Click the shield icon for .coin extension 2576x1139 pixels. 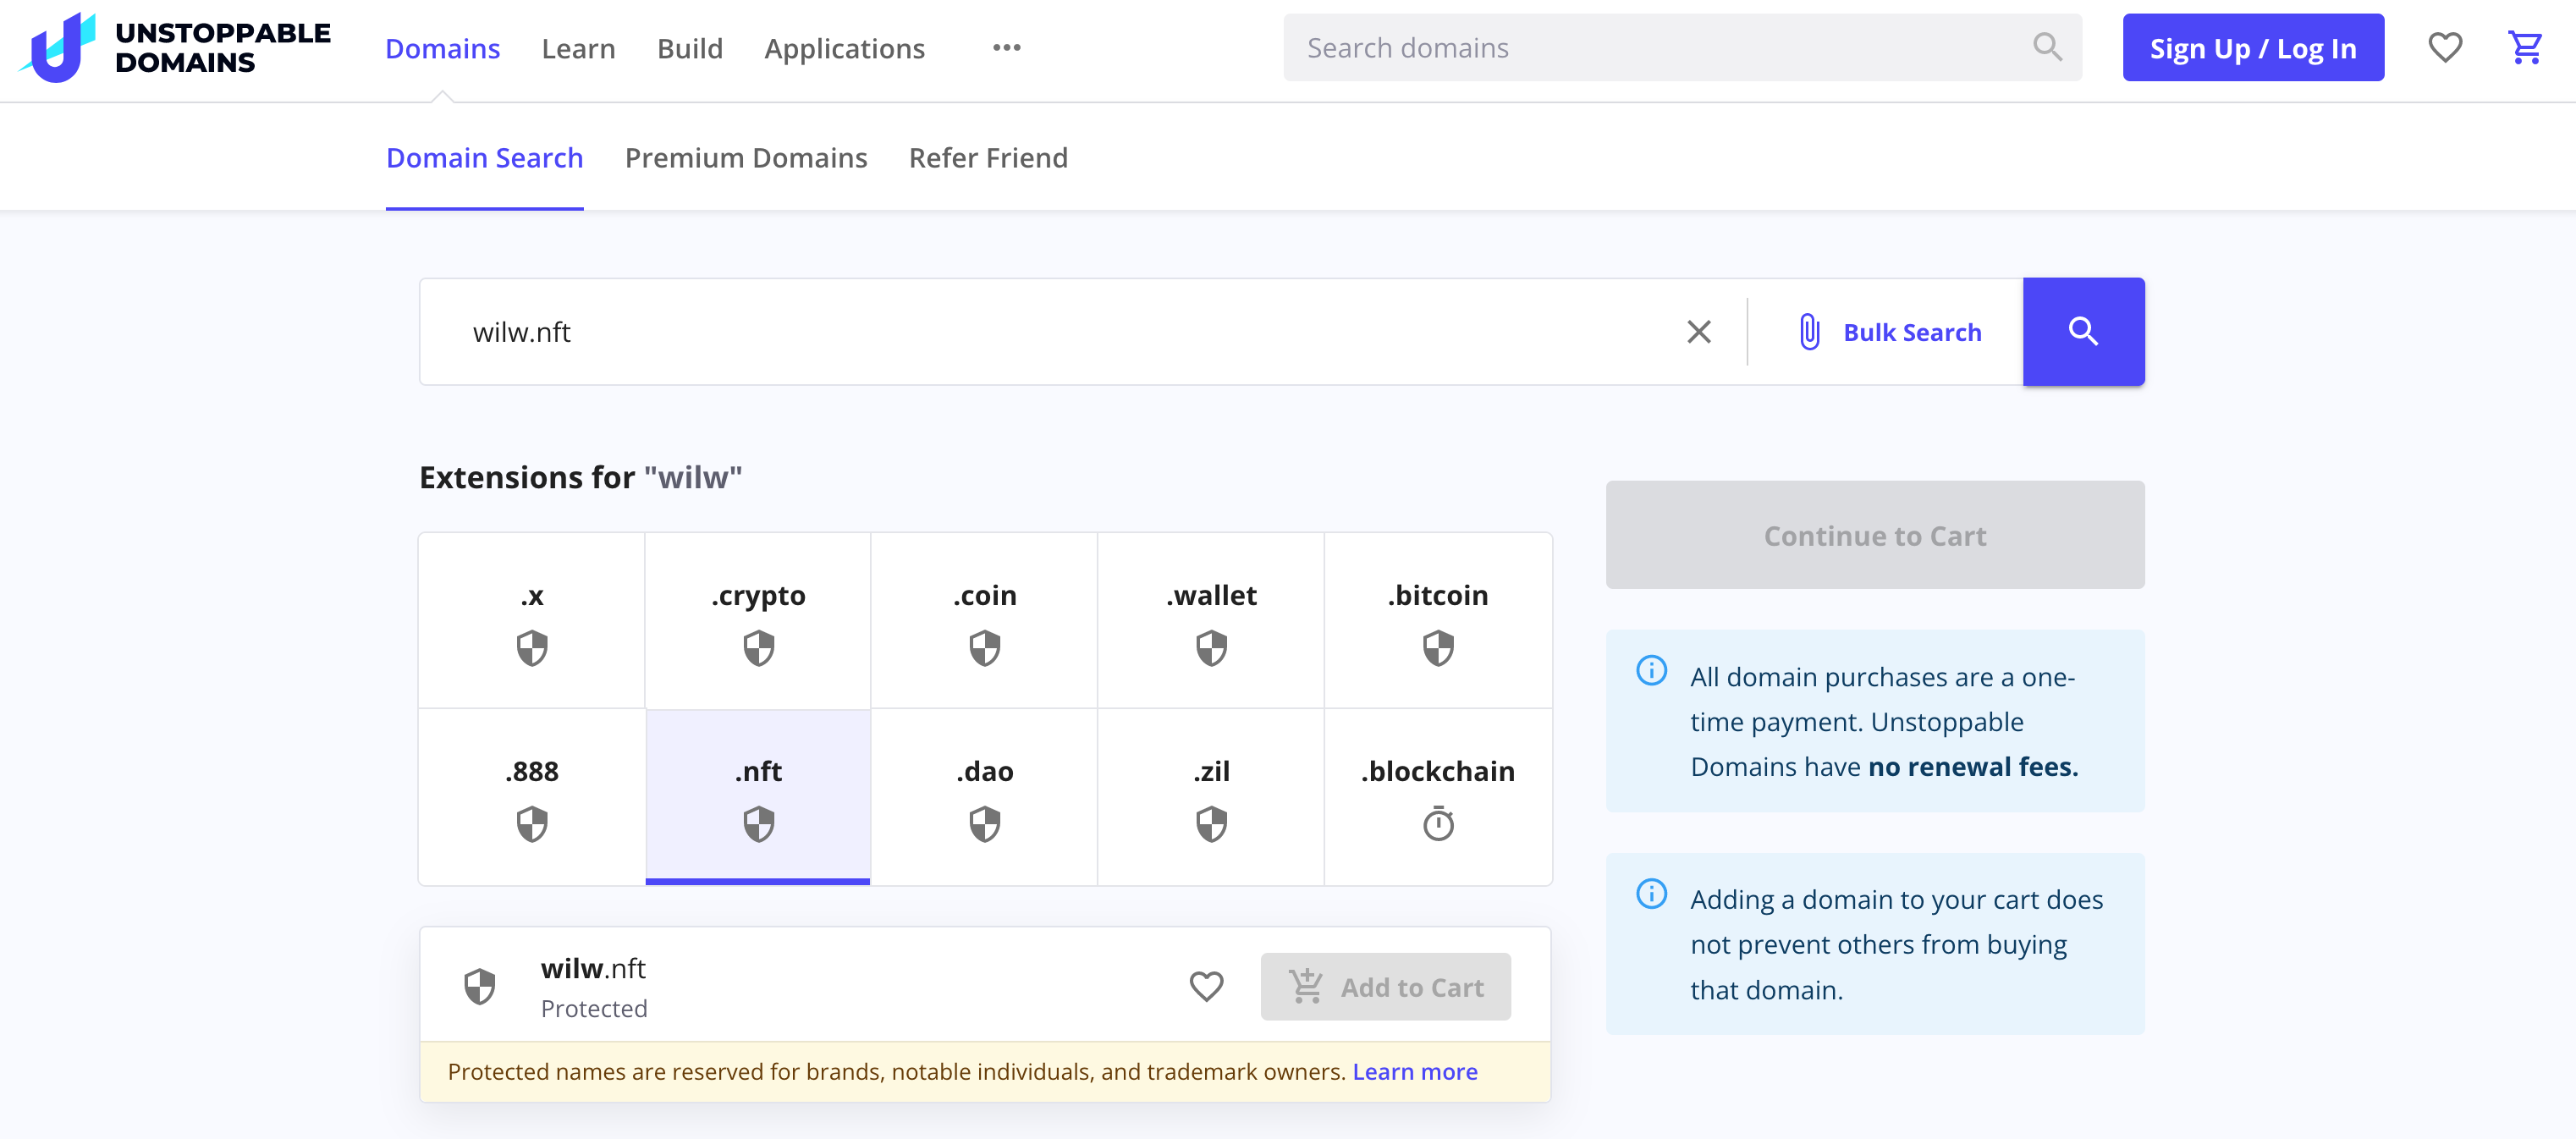[984, 647]
